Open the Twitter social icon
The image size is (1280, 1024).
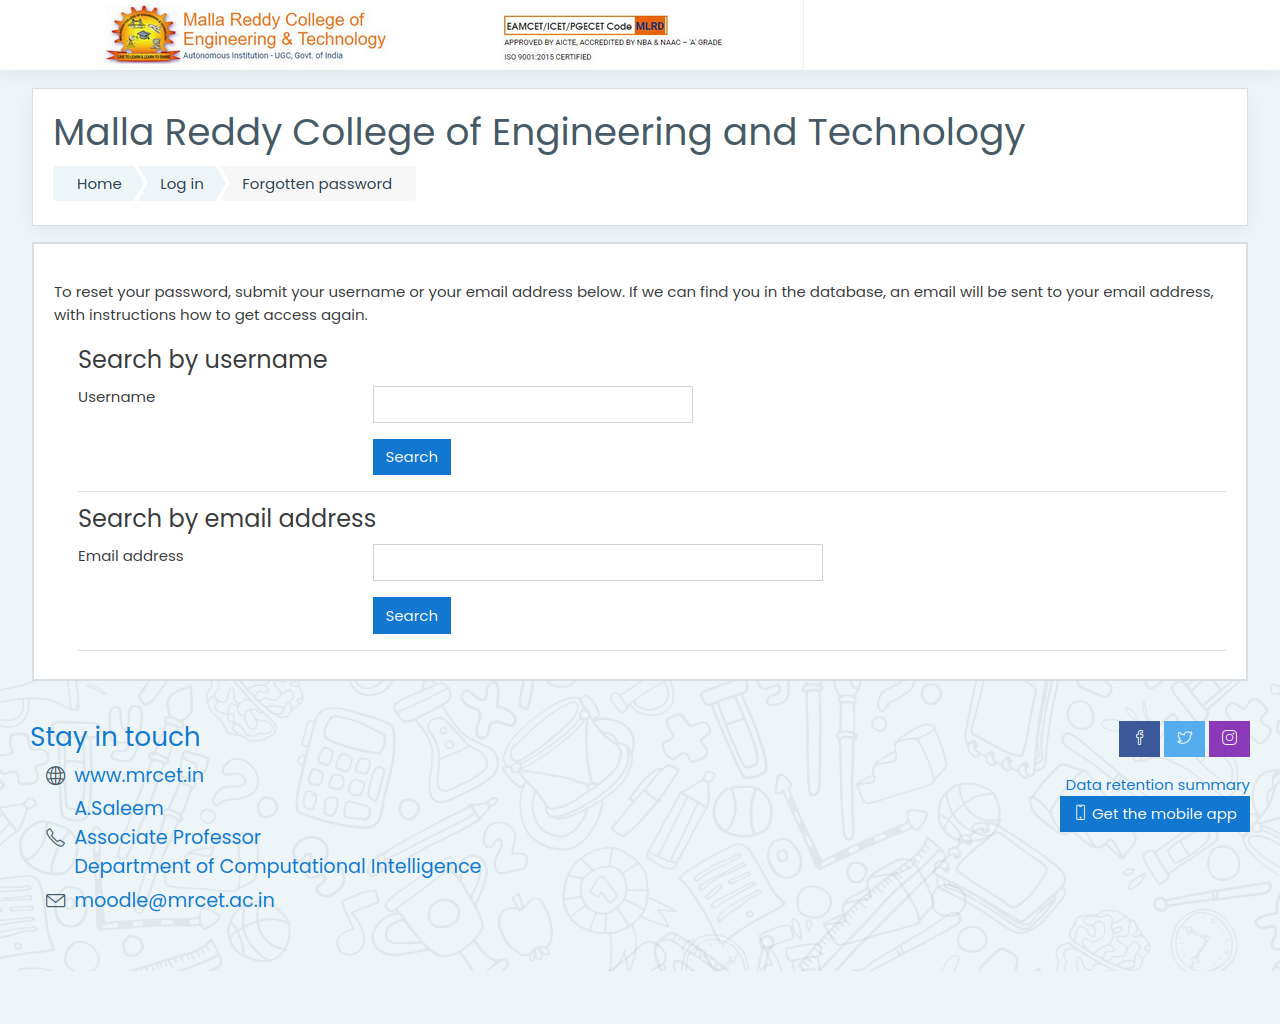click(1184, 739)
